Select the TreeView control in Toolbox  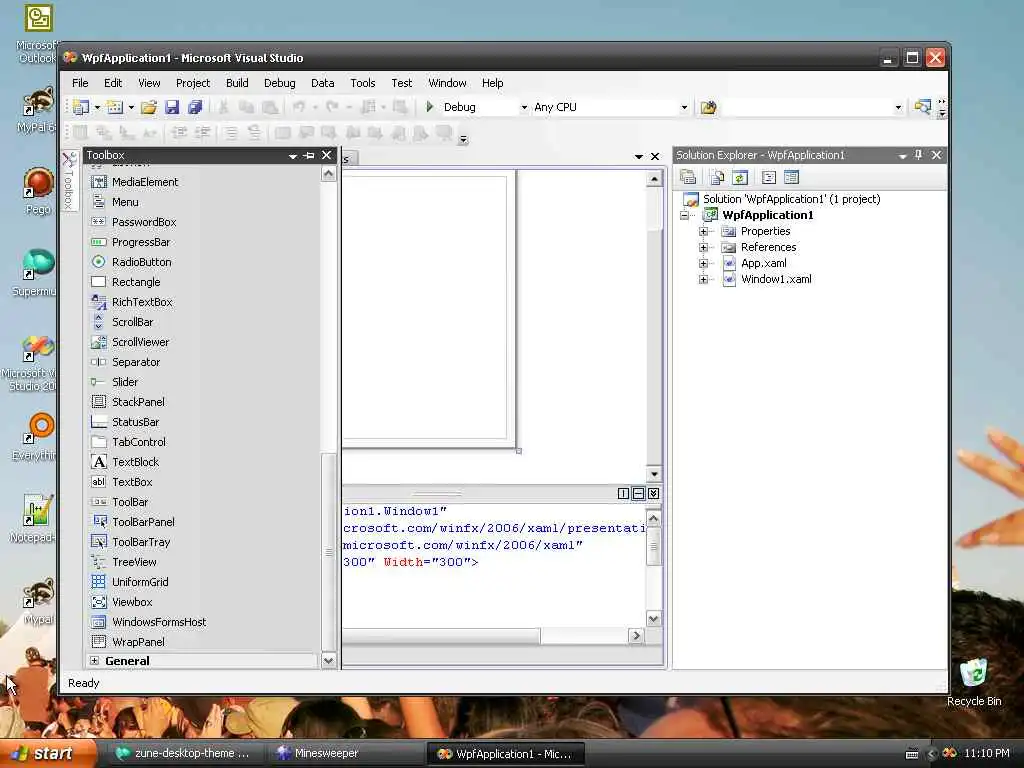[134, 562]
